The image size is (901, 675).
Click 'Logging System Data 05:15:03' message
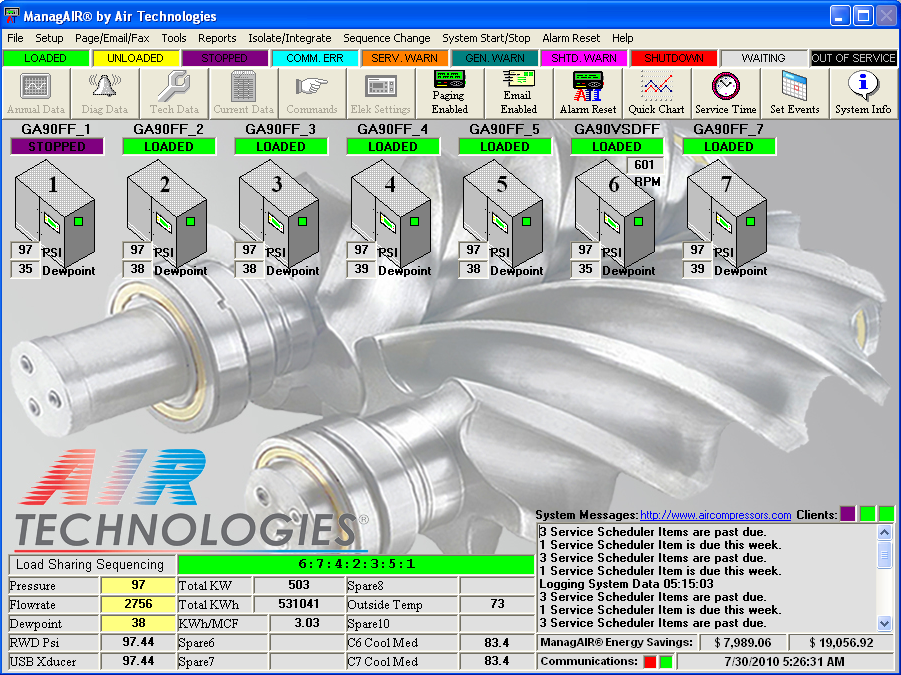(x=626, y=584)
